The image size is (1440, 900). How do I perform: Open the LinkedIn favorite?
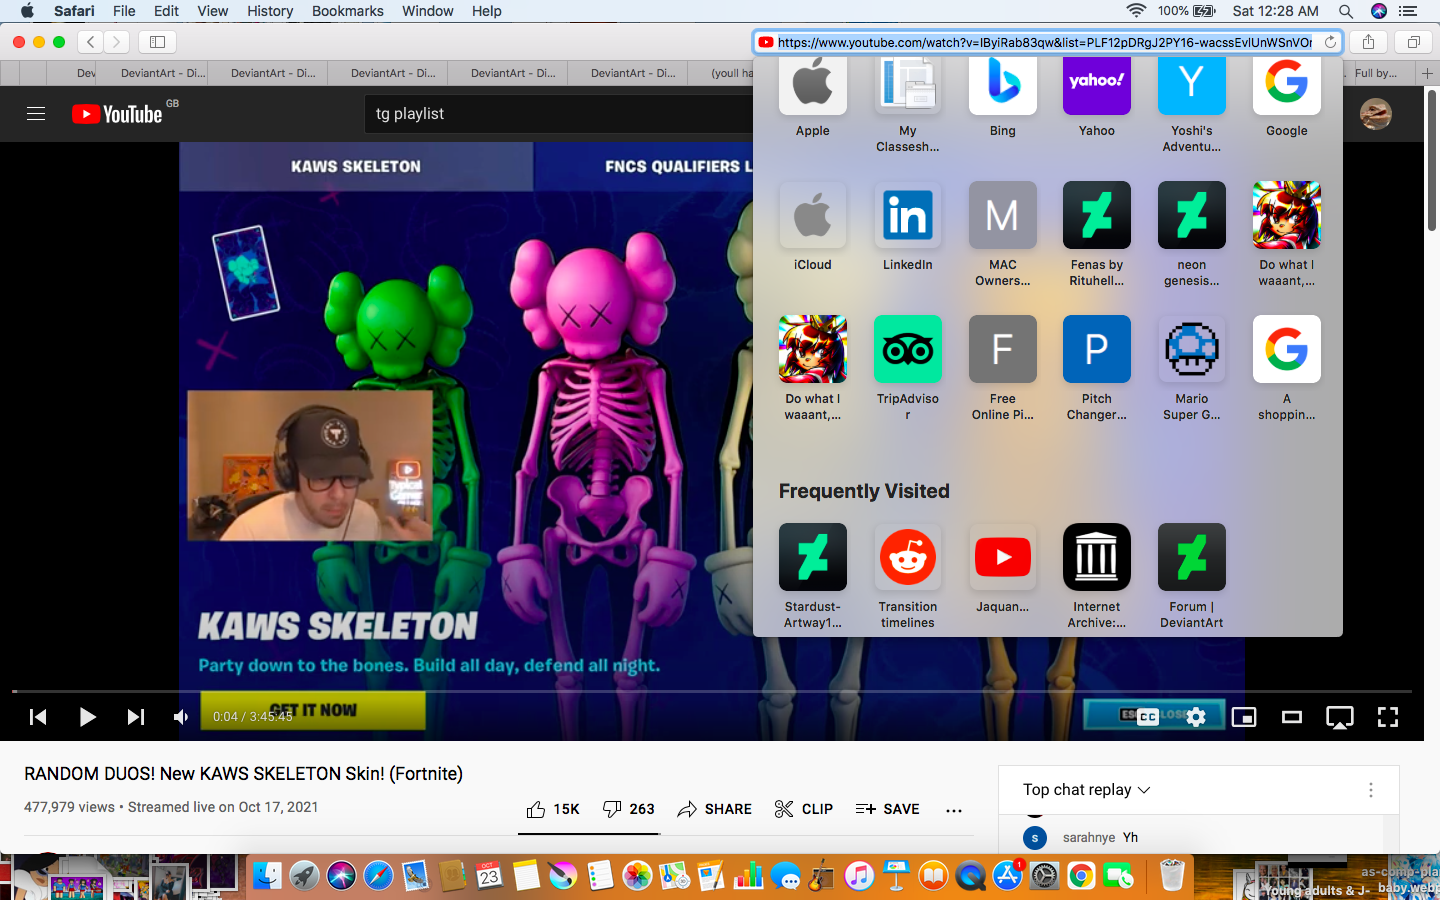coord(907,215)
